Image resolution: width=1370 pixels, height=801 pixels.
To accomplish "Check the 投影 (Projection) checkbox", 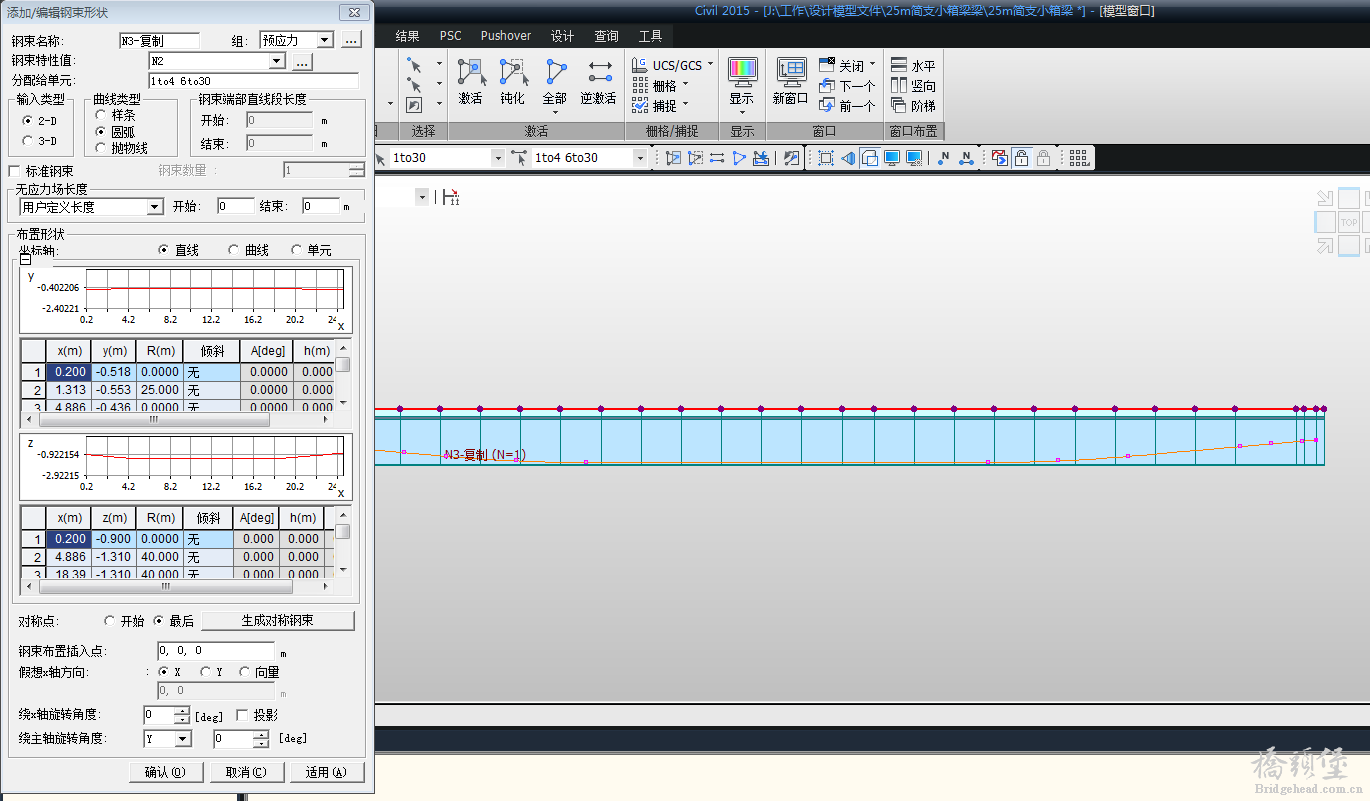I will [242, 715].
